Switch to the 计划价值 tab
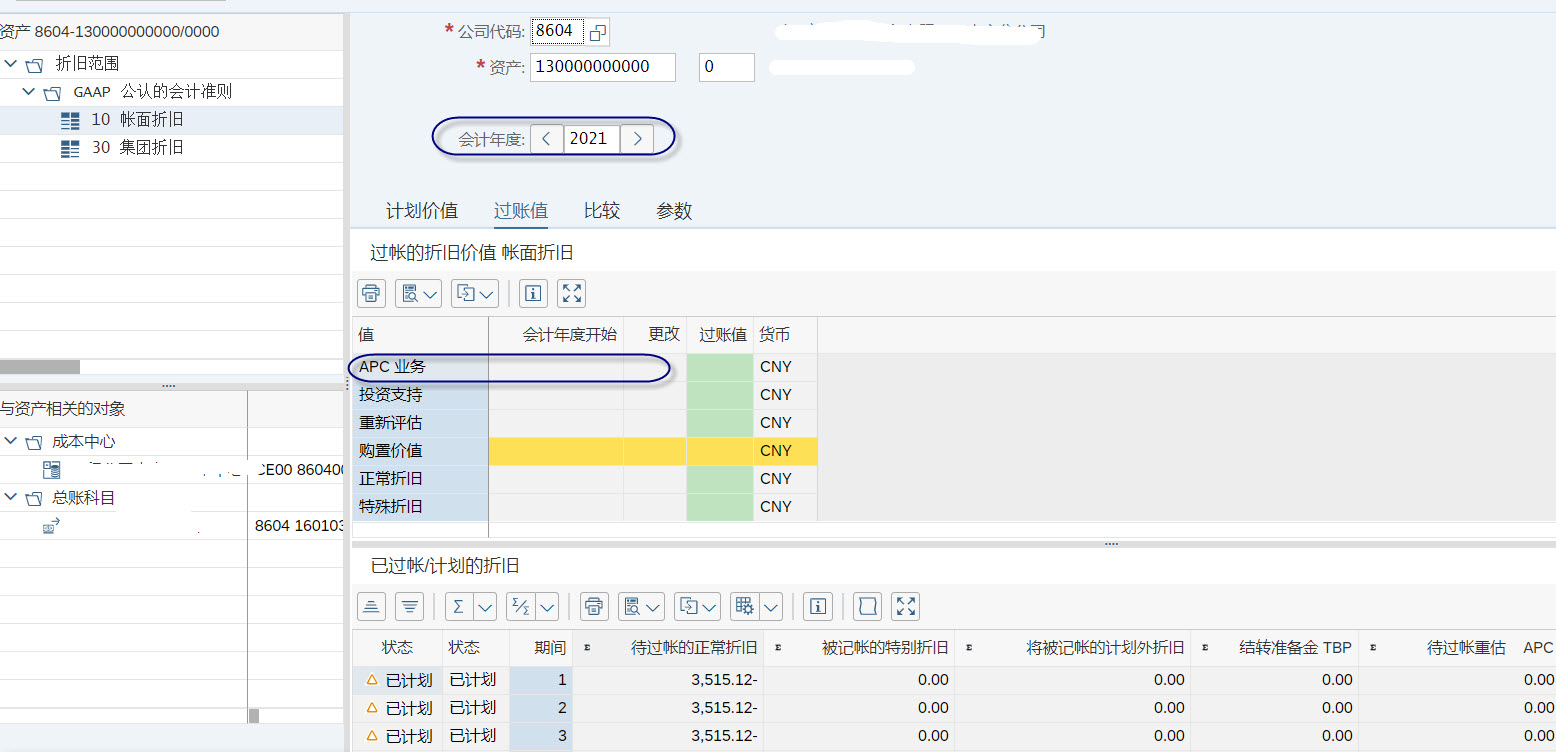 tap(422, 211)
